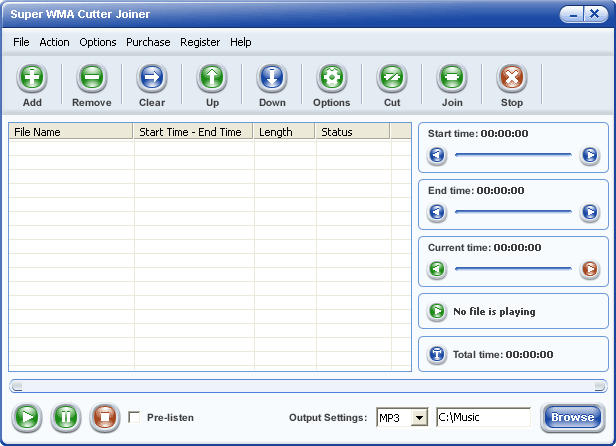Move file Up with toolbar icon

point(211,79)
